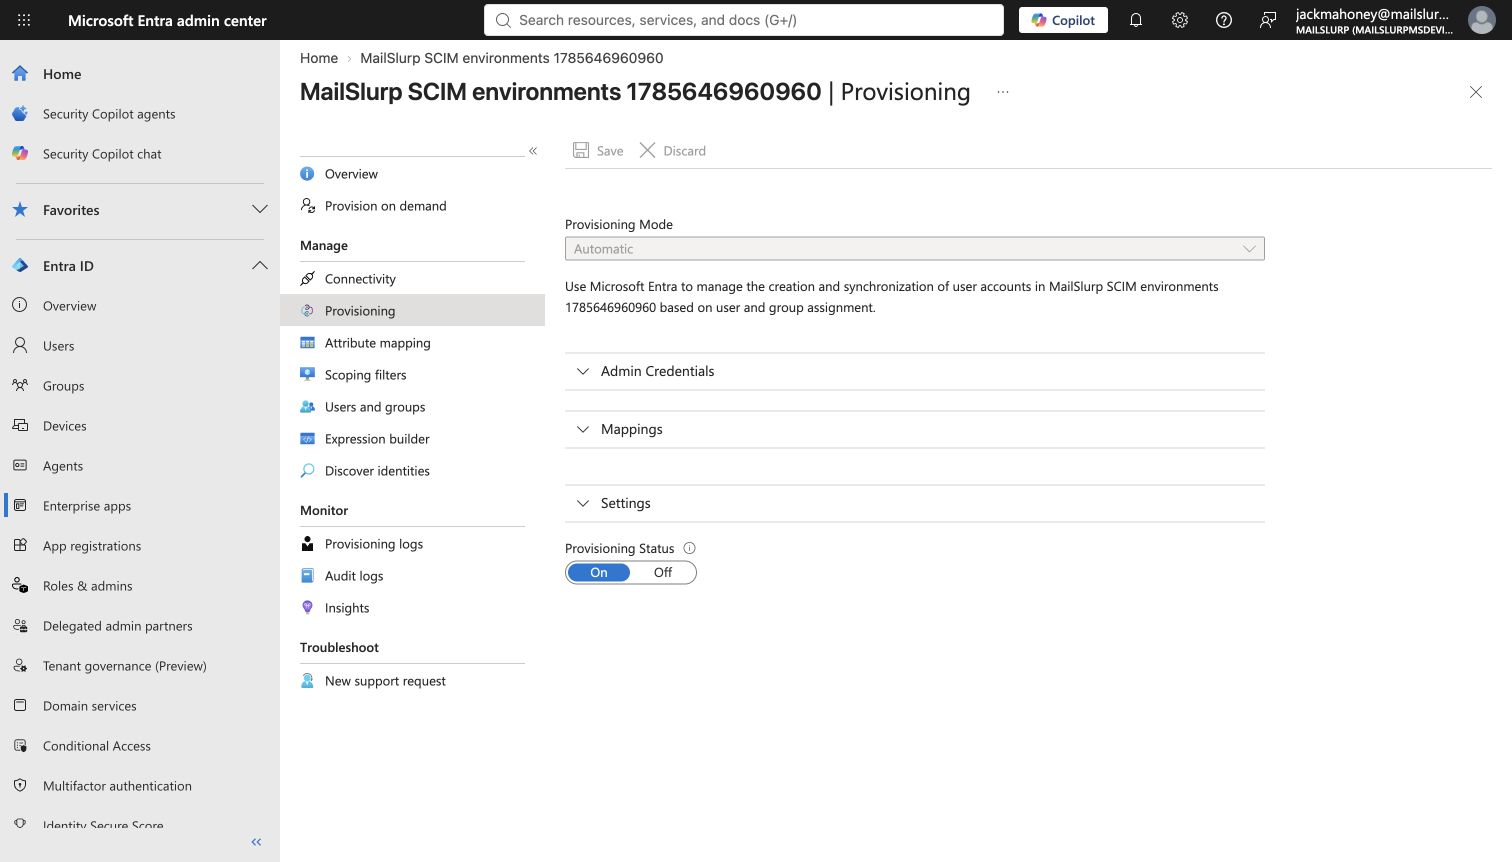Expand the Favorites chevron in sidebar
Image resolution: width=1512 pixels, height=862 pixels.
click(260, 210)
